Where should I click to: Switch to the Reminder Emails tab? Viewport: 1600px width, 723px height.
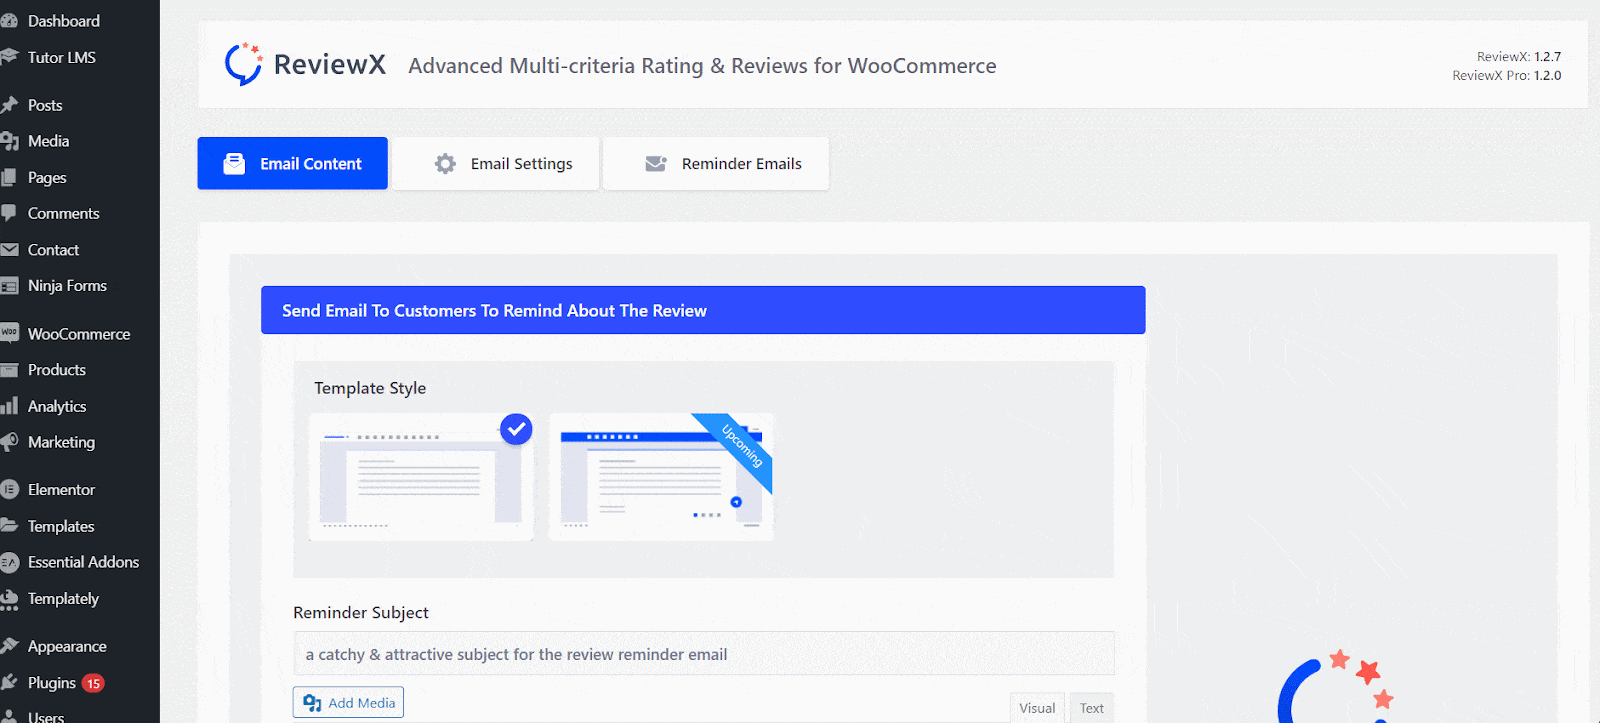coord(716,163)
